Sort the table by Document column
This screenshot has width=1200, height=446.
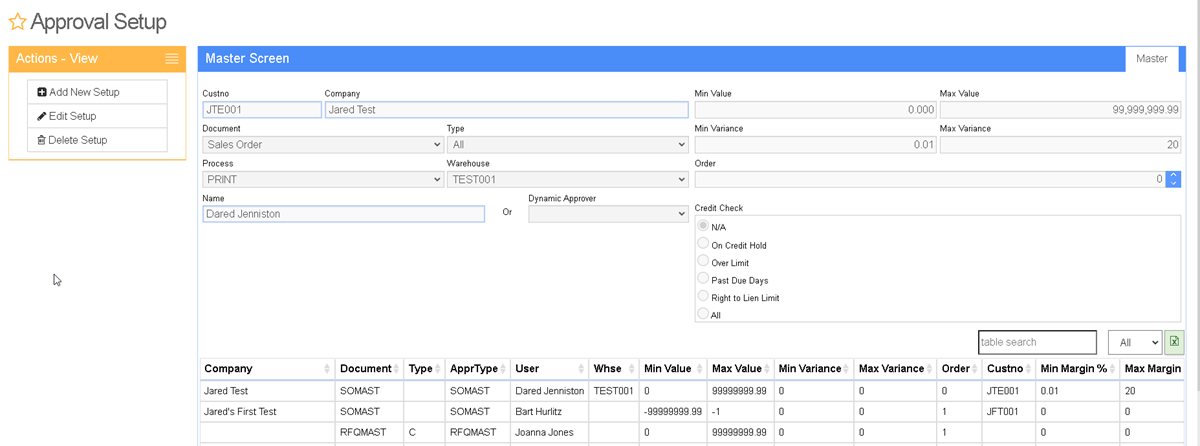click(369, 369)
